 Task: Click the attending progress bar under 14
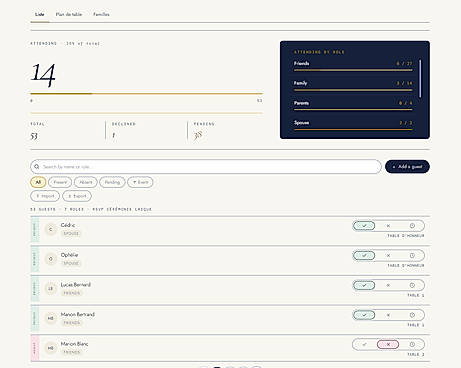tap(146, 94)
